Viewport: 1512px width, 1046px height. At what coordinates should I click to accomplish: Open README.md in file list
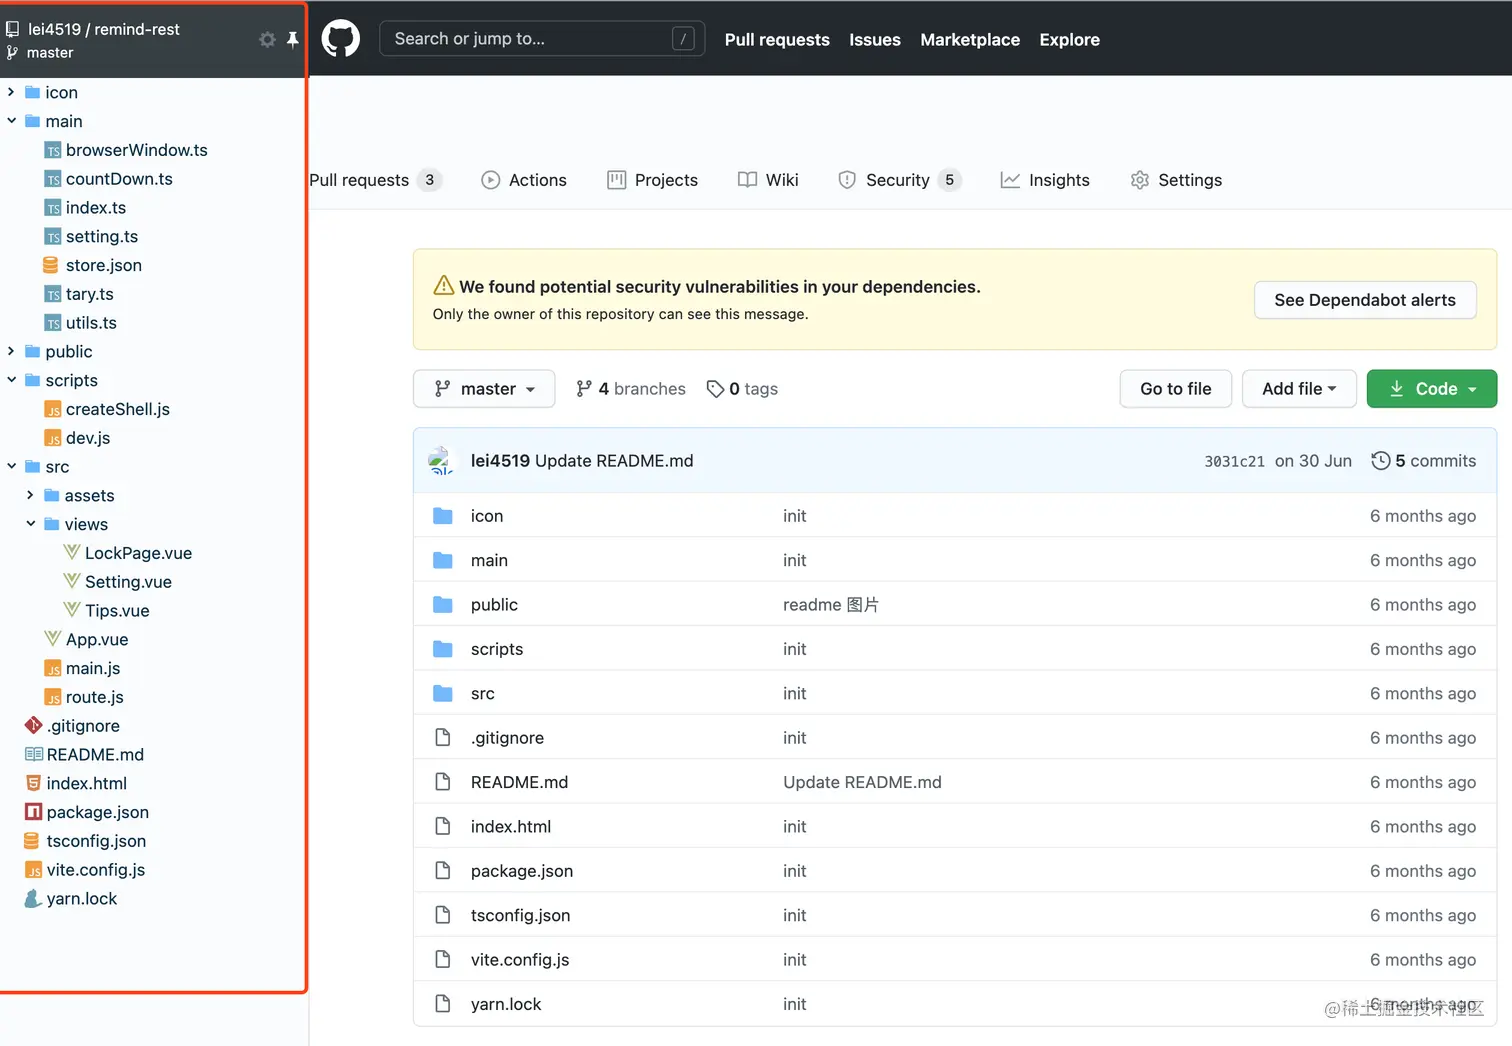coord(519,782)
